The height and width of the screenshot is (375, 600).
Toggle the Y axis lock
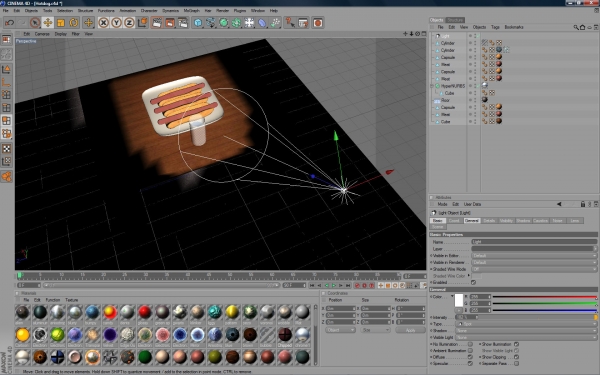point(116,23)
